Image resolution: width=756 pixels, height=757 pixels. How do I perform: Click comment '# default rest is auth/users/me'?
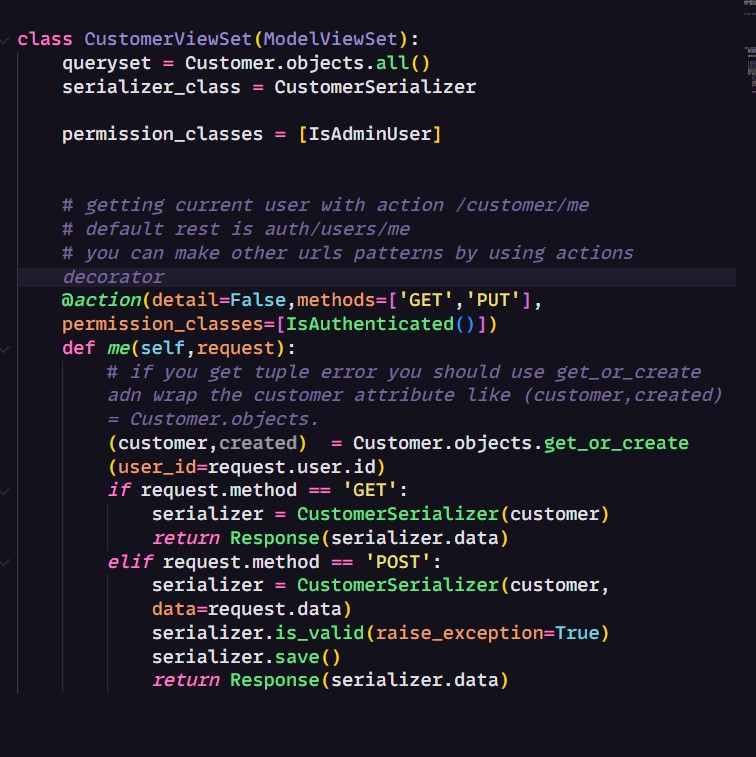[x=236, y=229]
